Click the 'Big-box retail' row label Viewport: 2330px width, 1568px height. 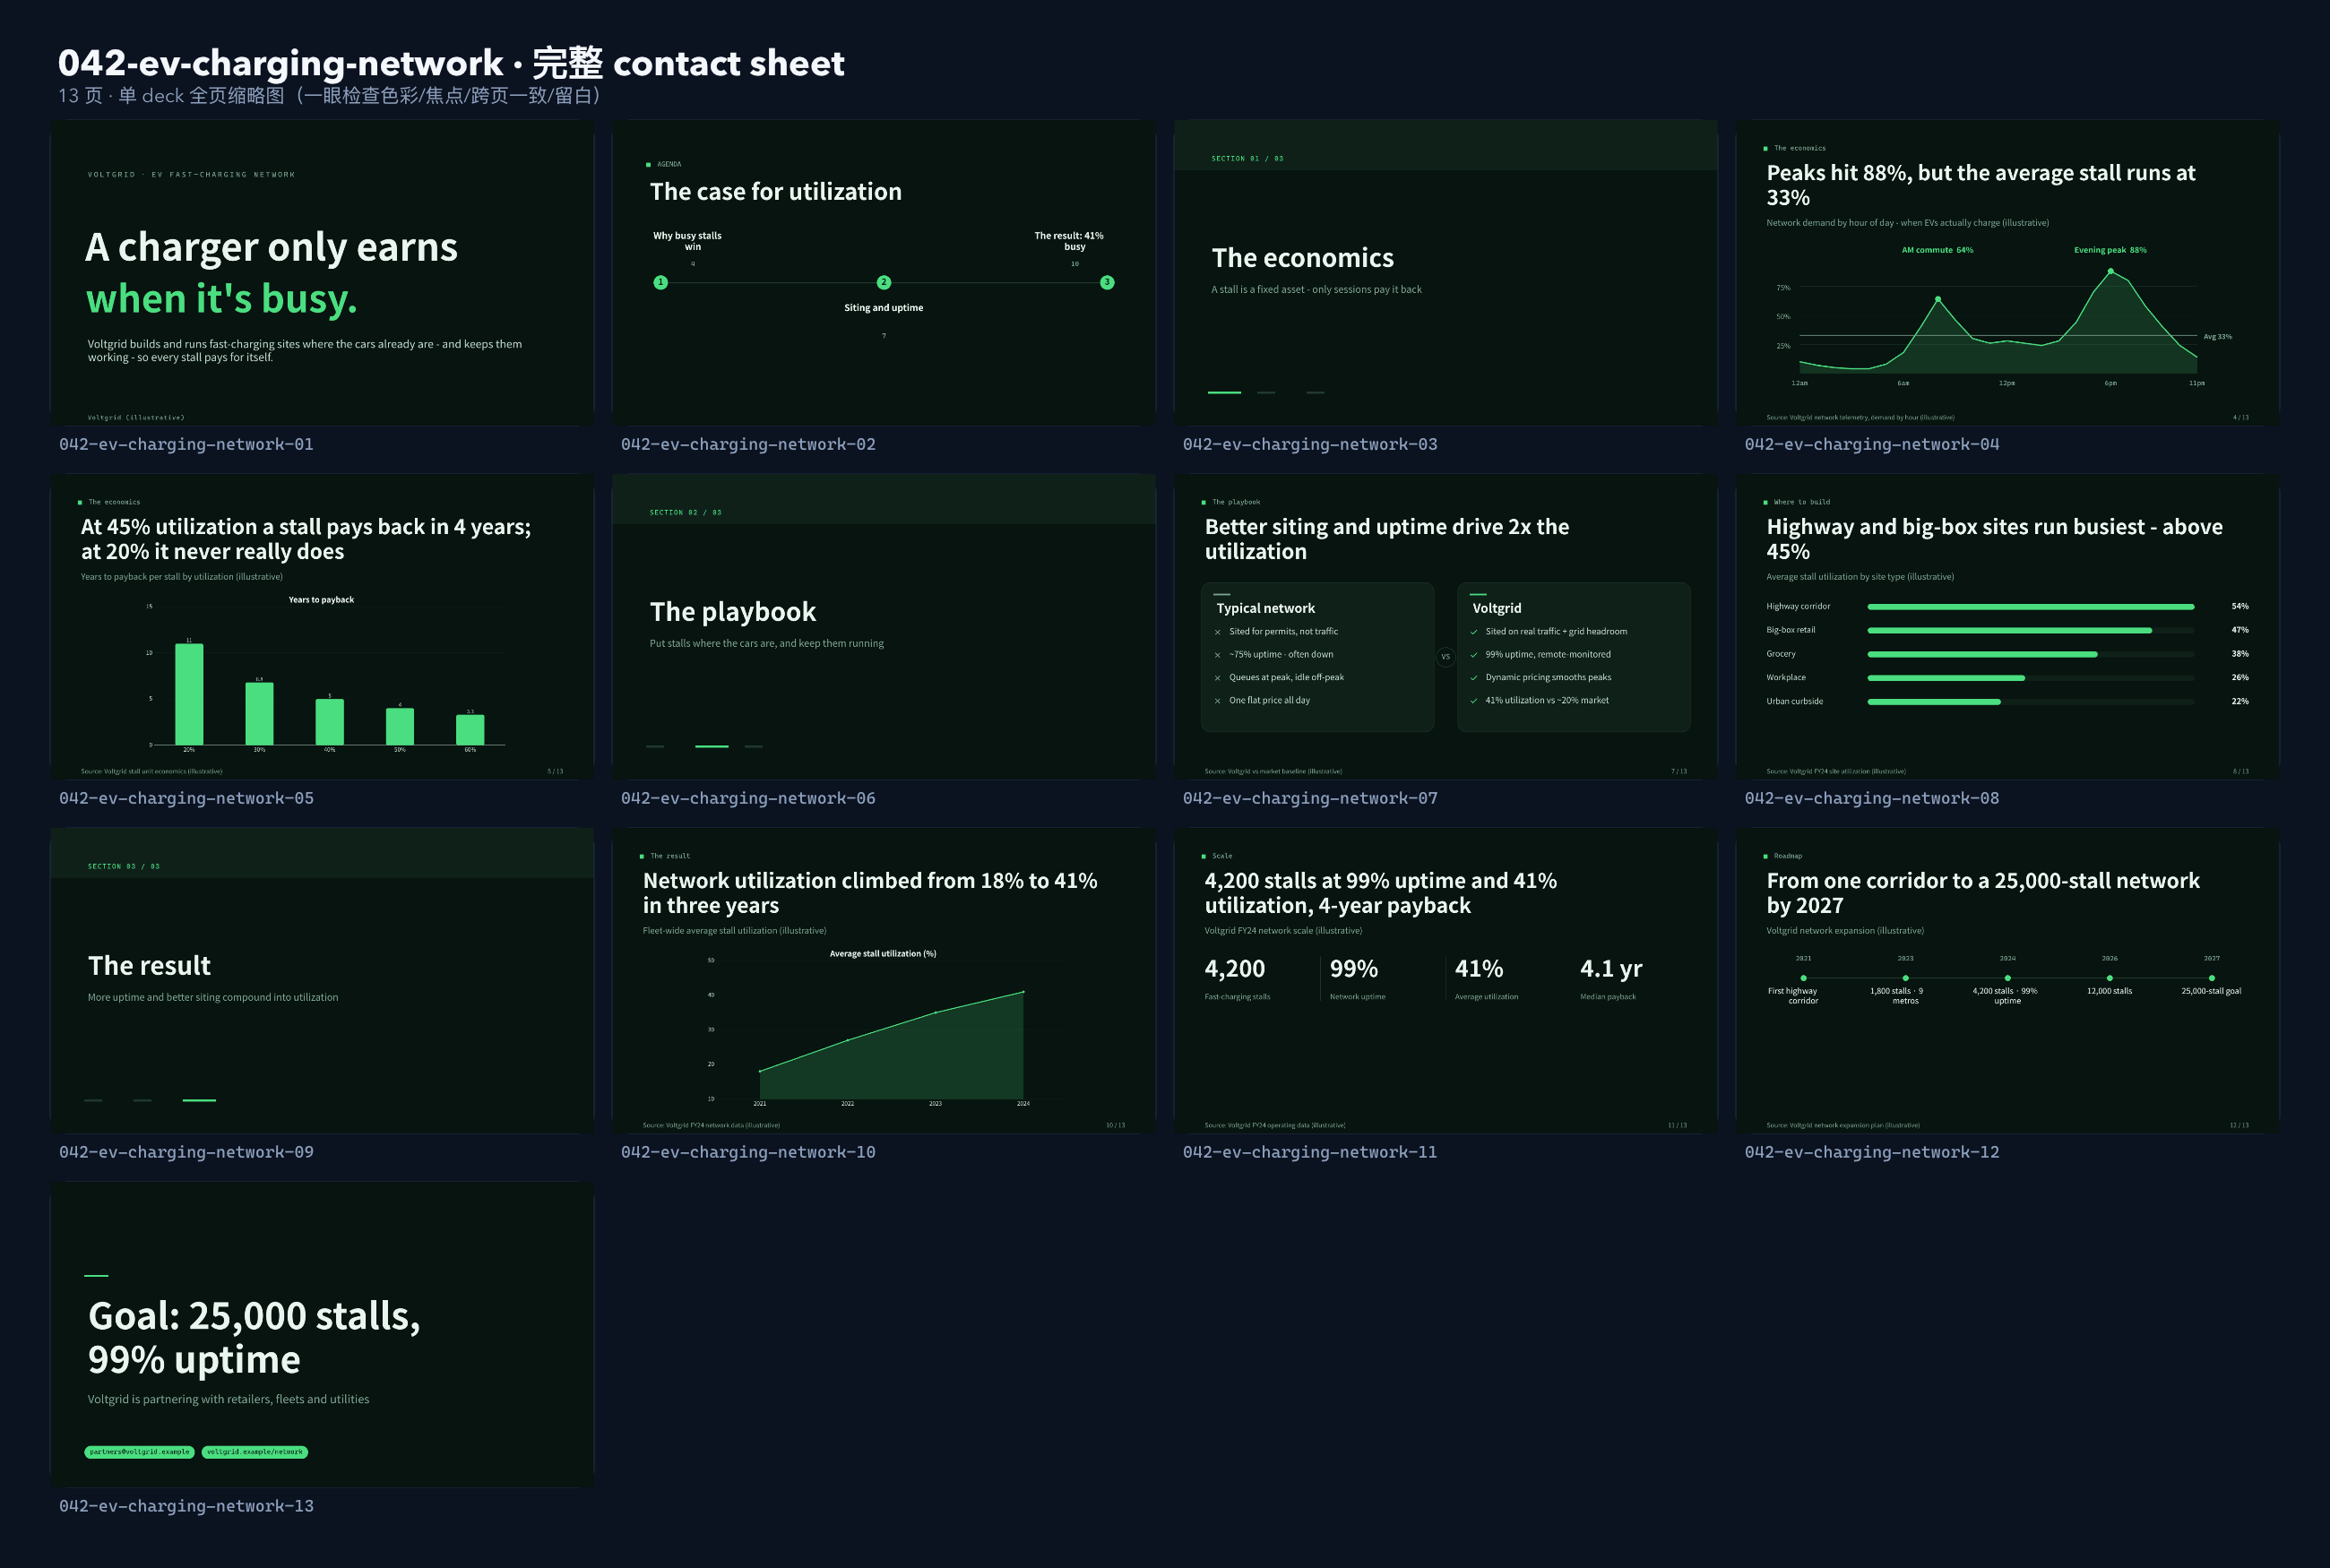(x=1791, y=630)
